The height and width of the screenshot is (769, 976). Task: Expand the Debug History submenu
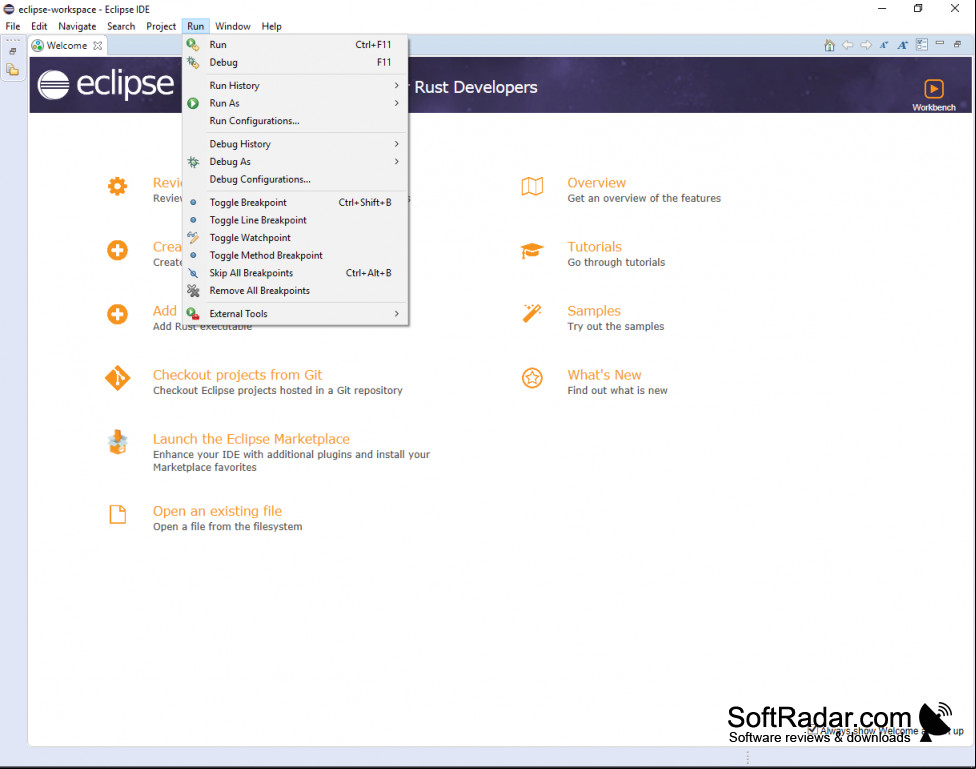click(x=296, y=144)
